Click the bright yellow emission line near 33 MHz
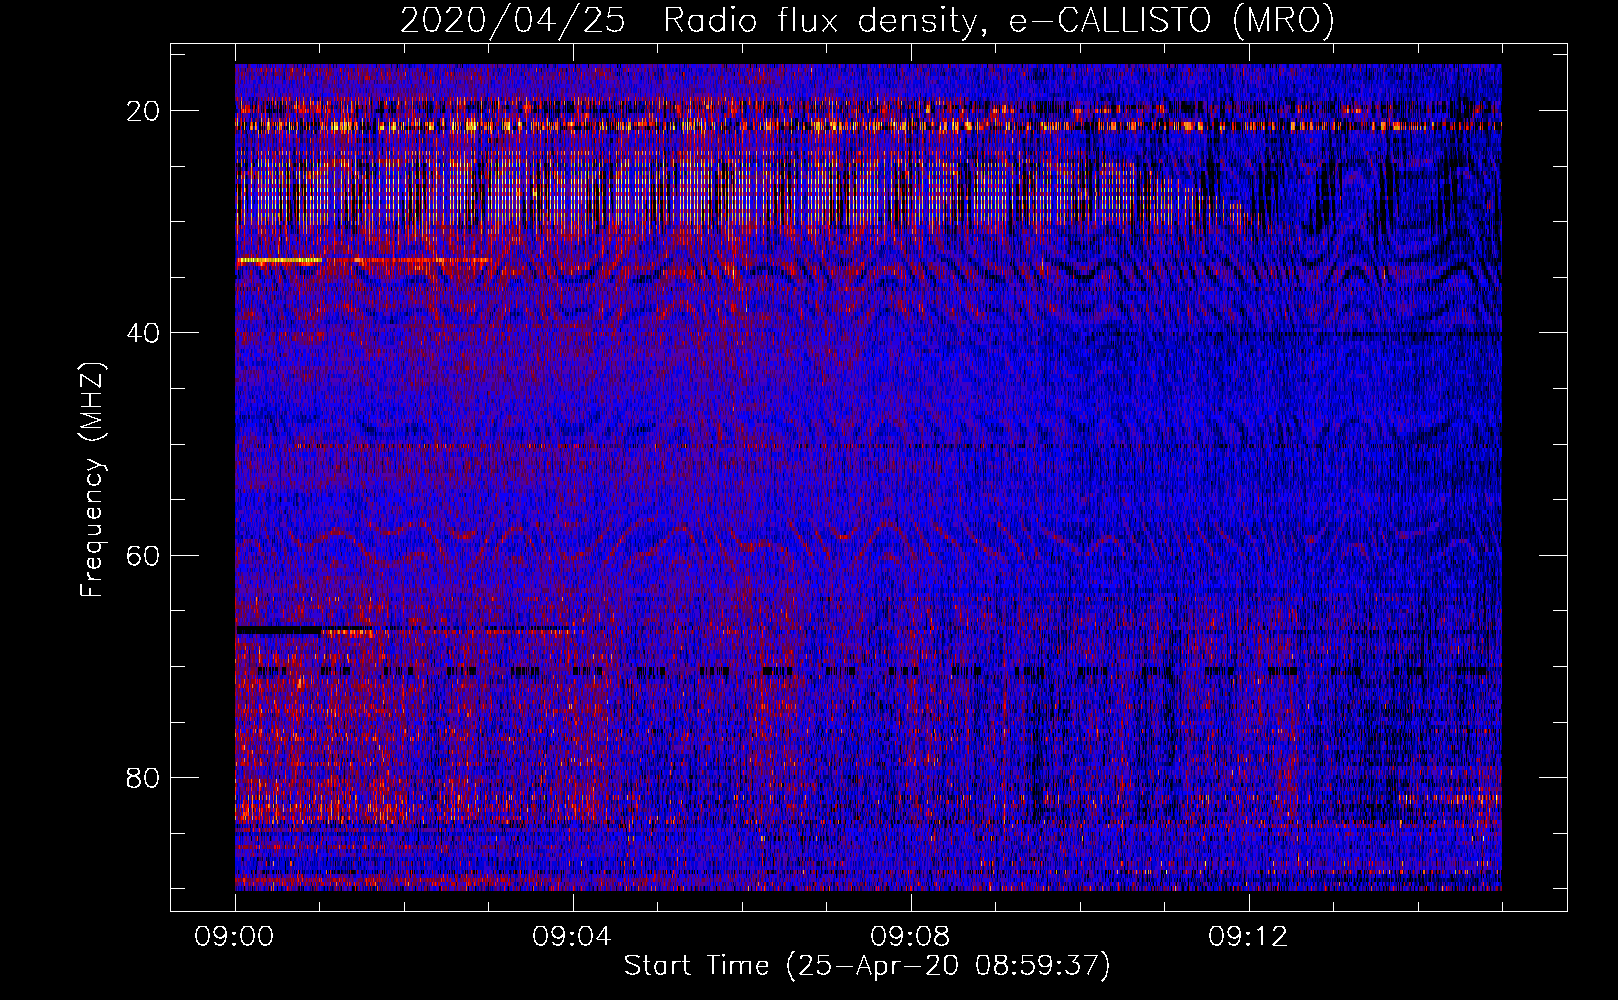Image resolution: width=1618 pixels, height=1000 pixels. coord(279,260)
